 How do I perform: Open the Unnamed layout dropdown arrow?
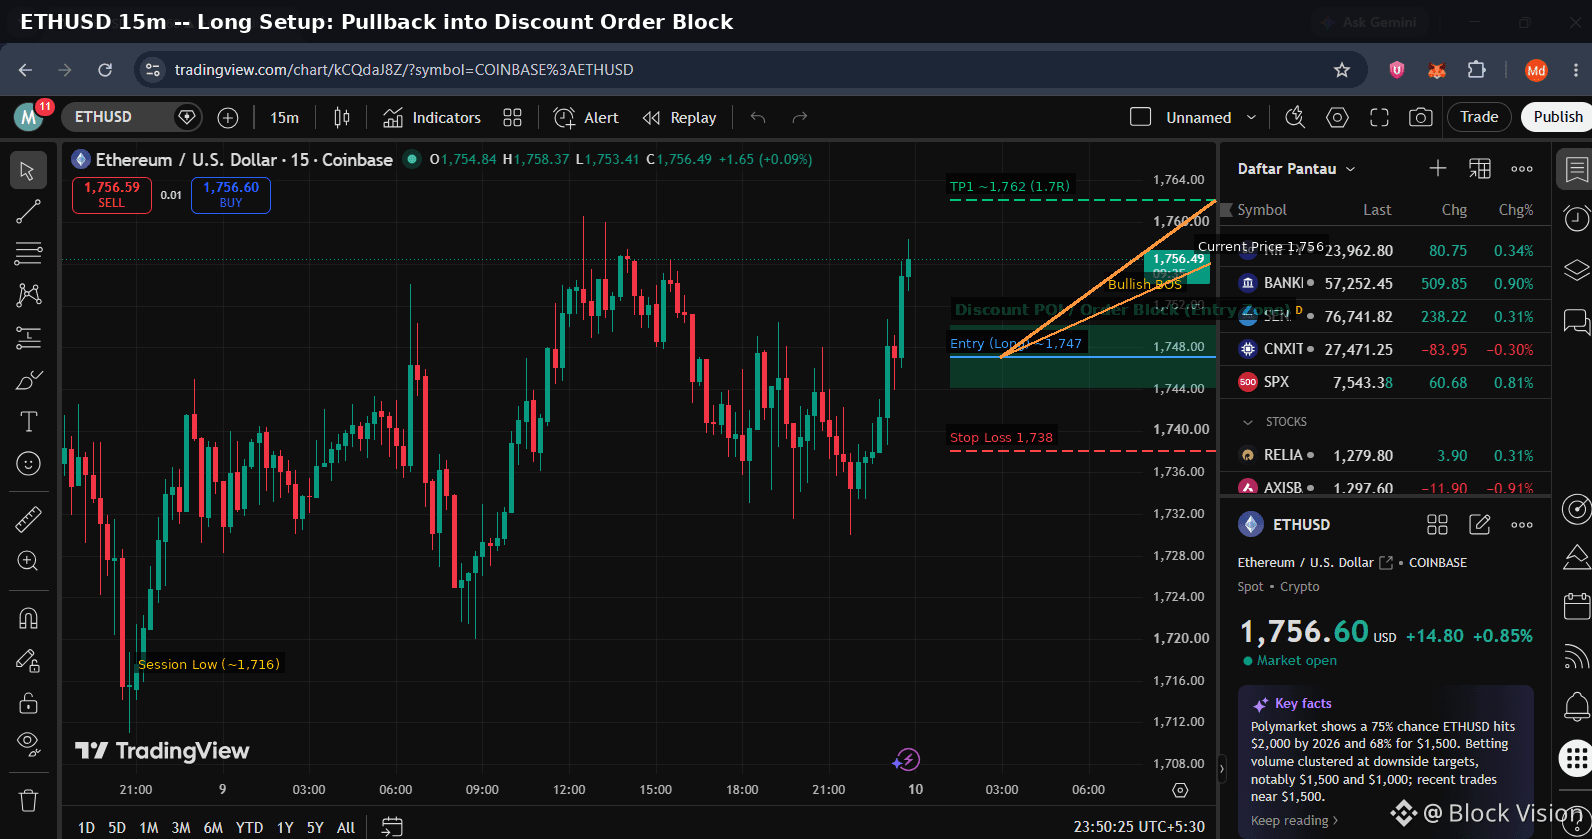[1251, 117]
